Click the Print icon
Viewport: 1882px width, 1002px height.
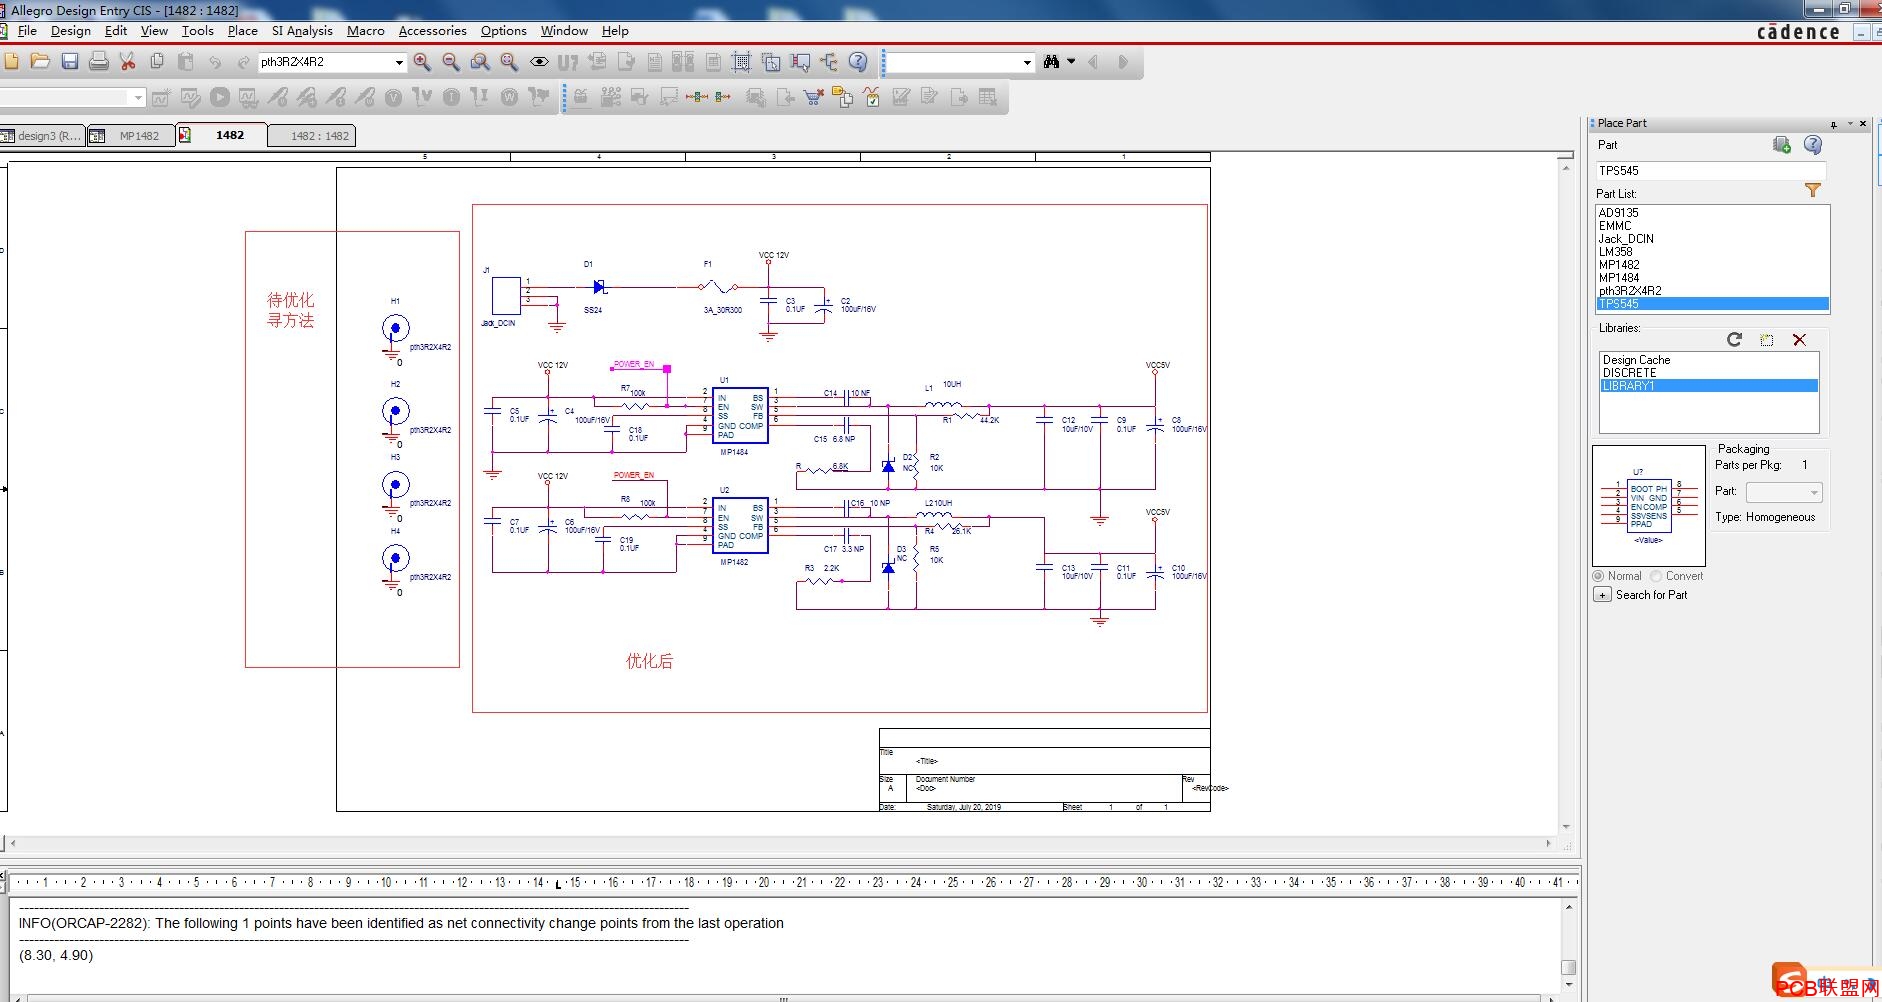click(x=99, y=62)
